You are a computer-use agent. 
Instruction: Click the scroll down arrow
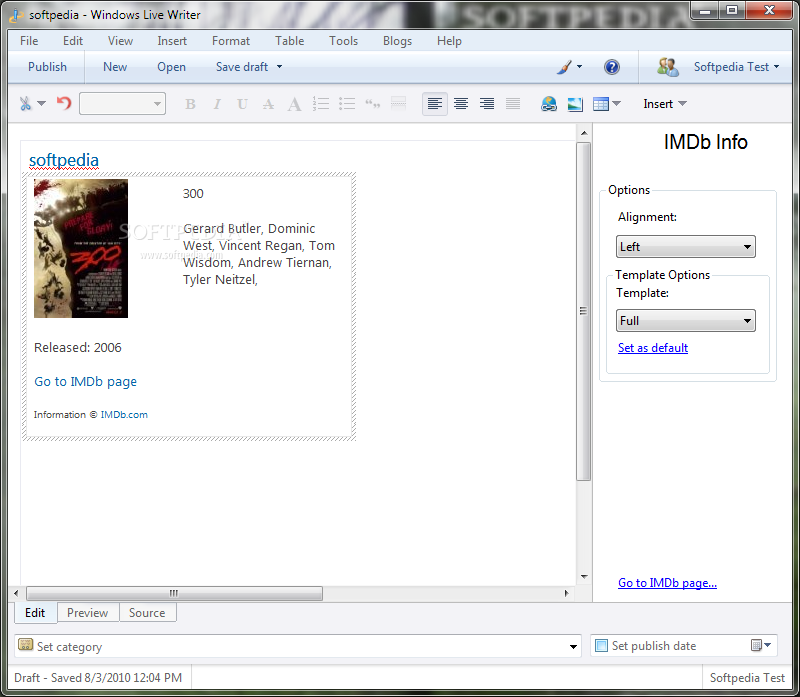point(584,577)
